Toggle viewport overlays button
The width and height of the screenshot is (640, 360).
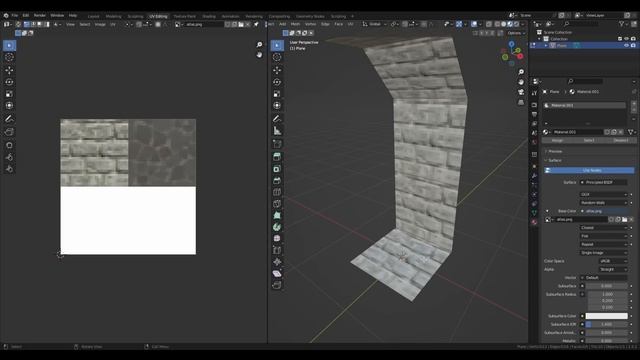[x=474, y=24]
